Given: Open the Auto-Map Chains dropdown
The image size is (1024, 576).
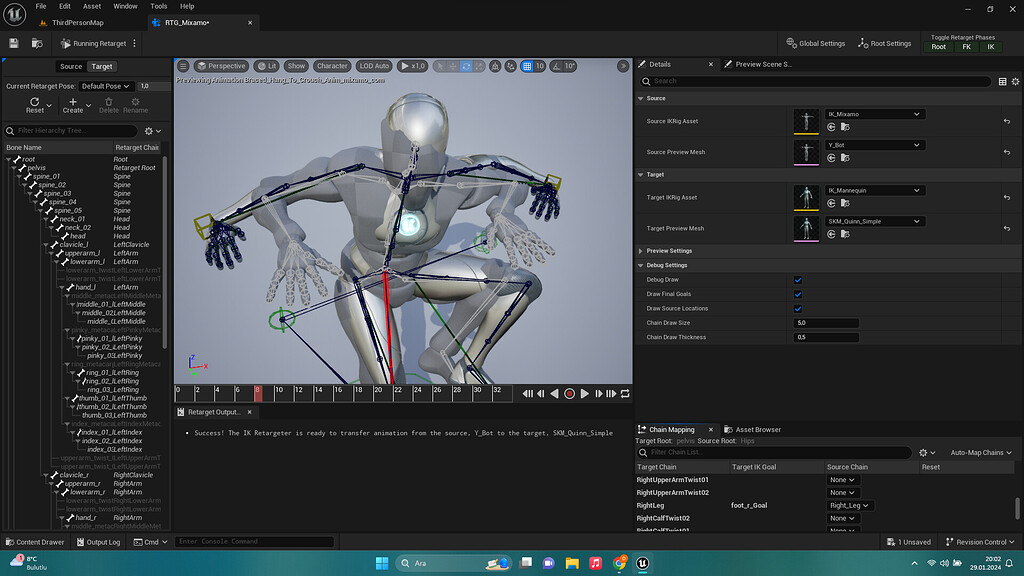Looking at the screenshot, I should 979,452.
